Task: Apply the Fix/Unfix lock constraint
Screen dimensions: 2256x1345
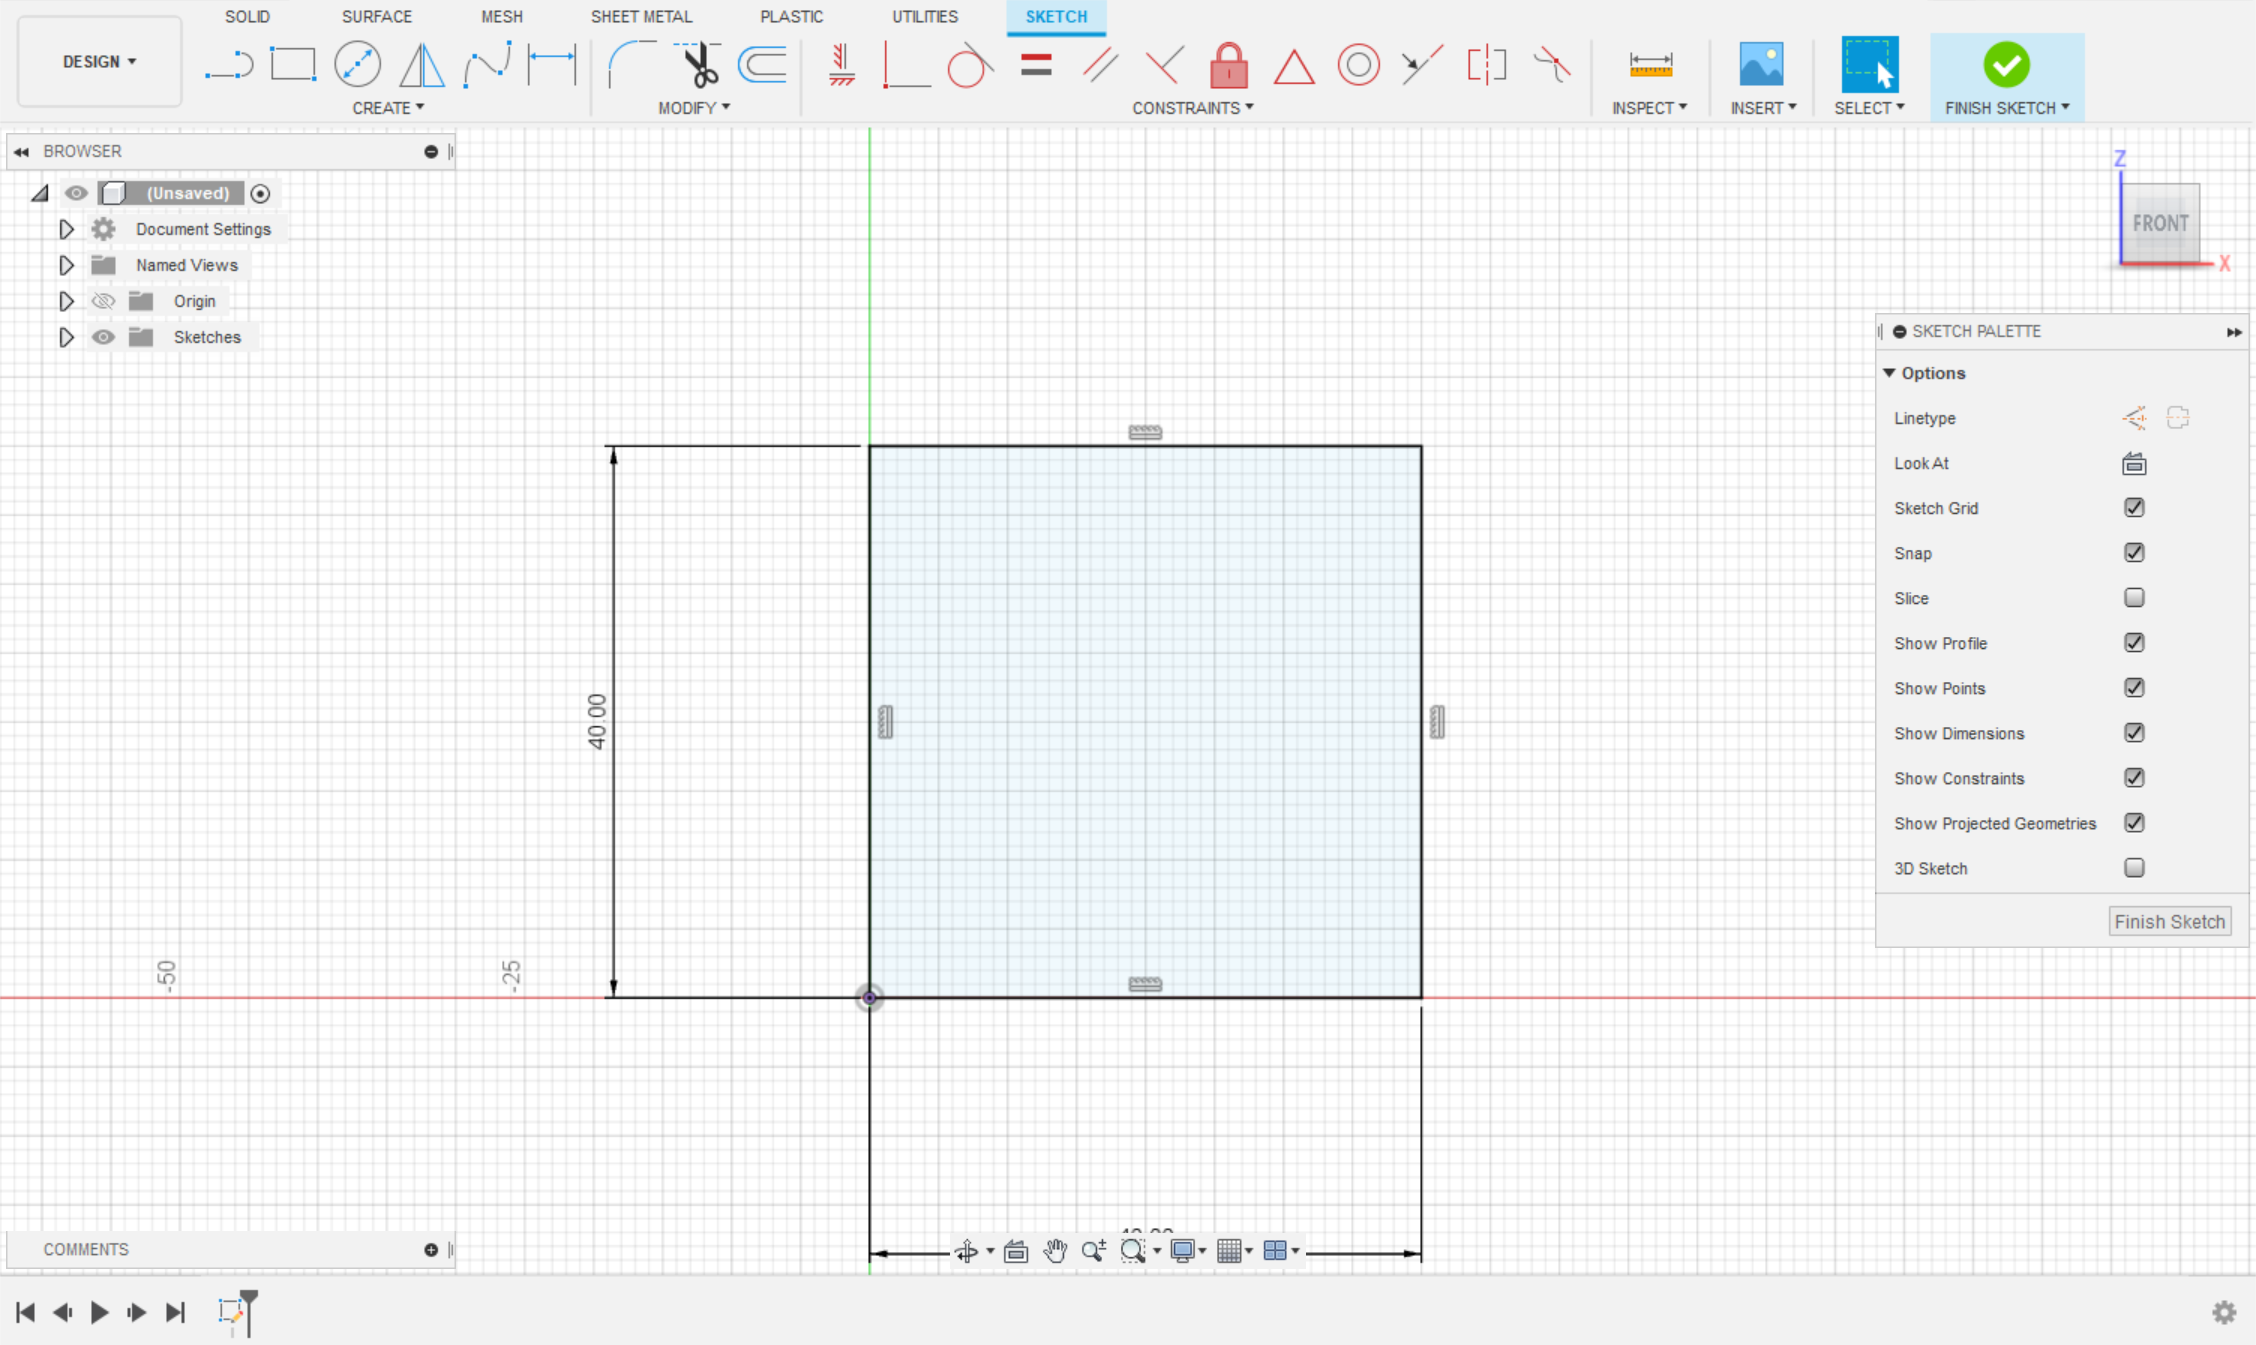Action: click(x=1228, y=66)
